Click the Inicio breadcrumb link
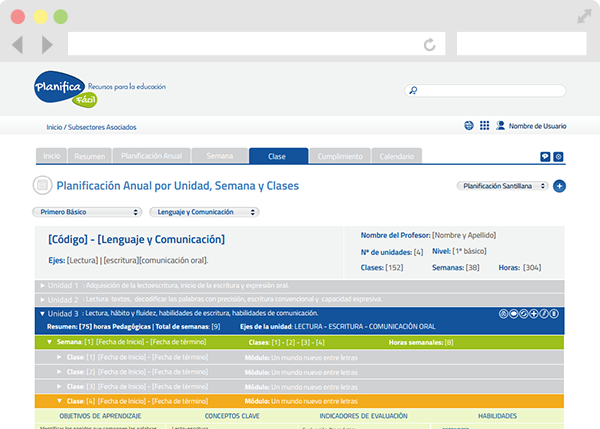 pyautogui.click(x=54, y=127)
